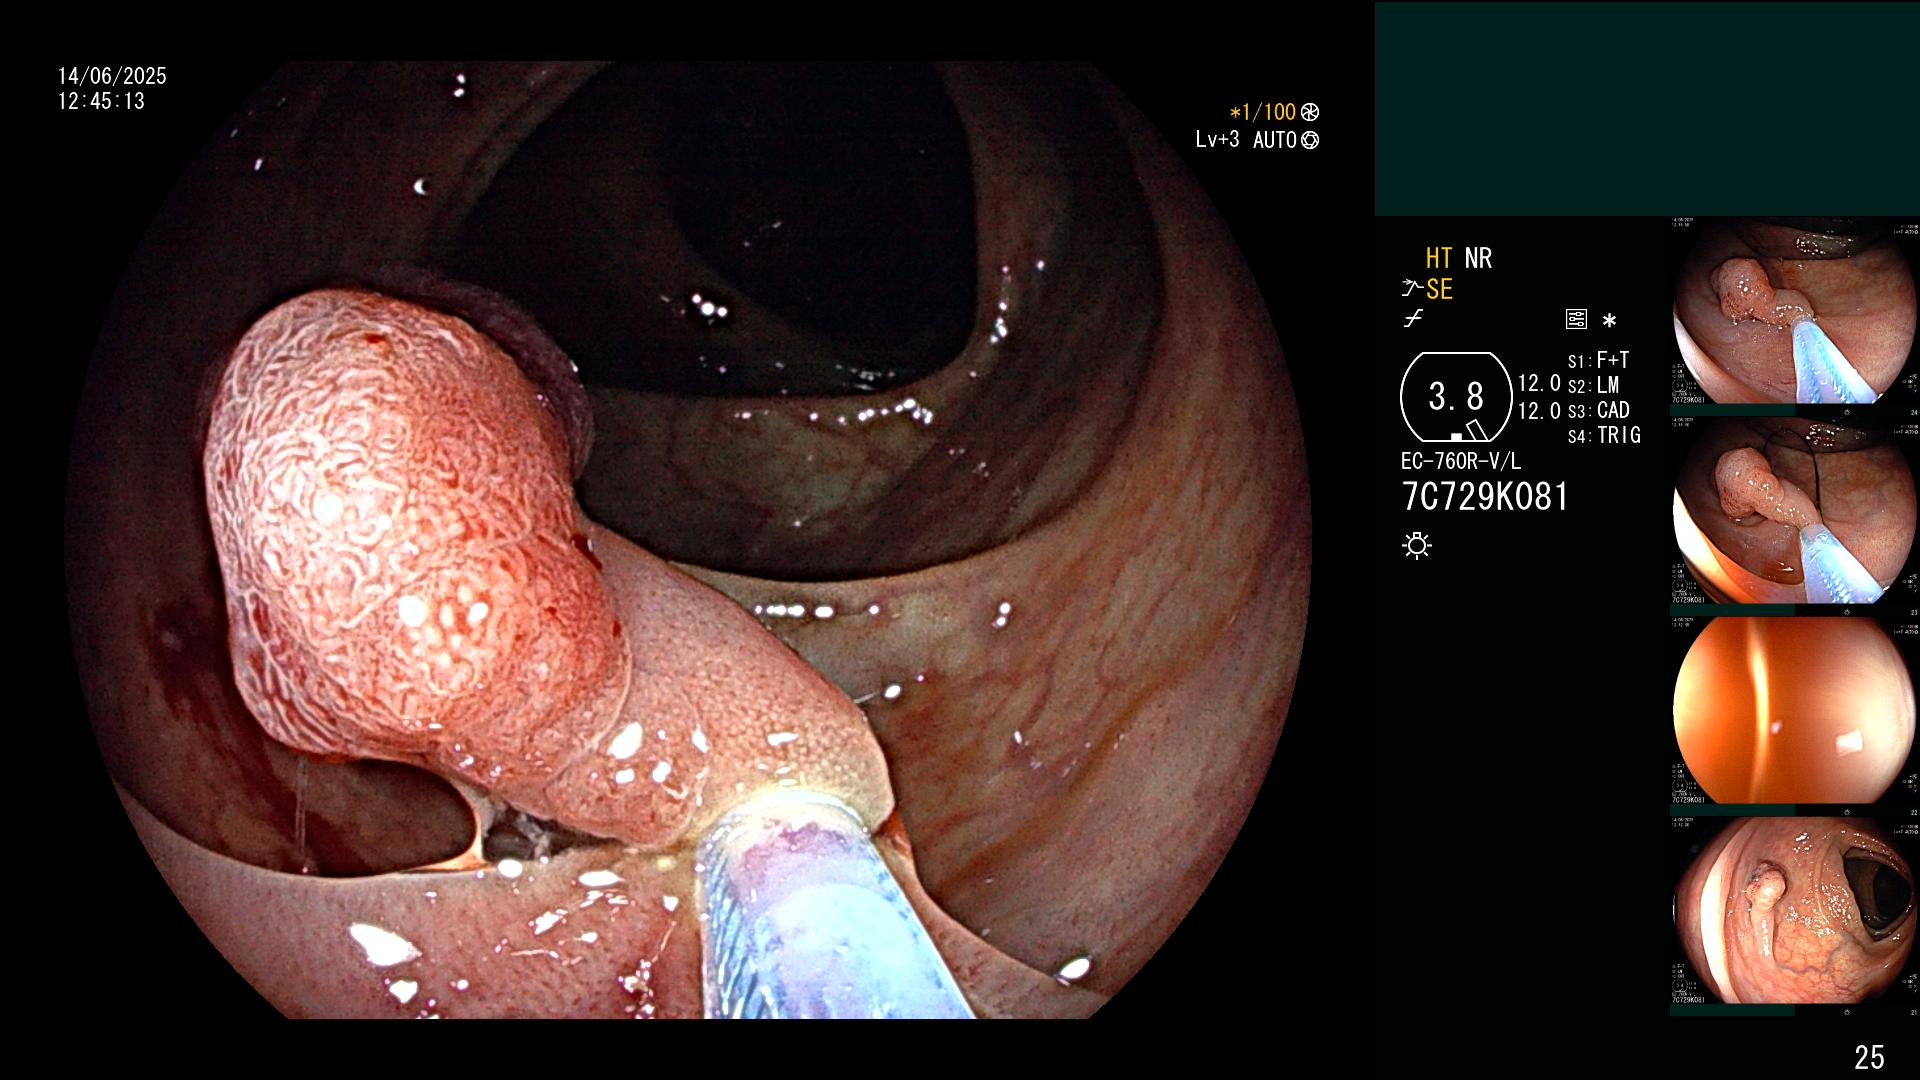Click the scope model EC-760R-V/L
The image size is (1920, 1080).
[x=1461, y=461]
